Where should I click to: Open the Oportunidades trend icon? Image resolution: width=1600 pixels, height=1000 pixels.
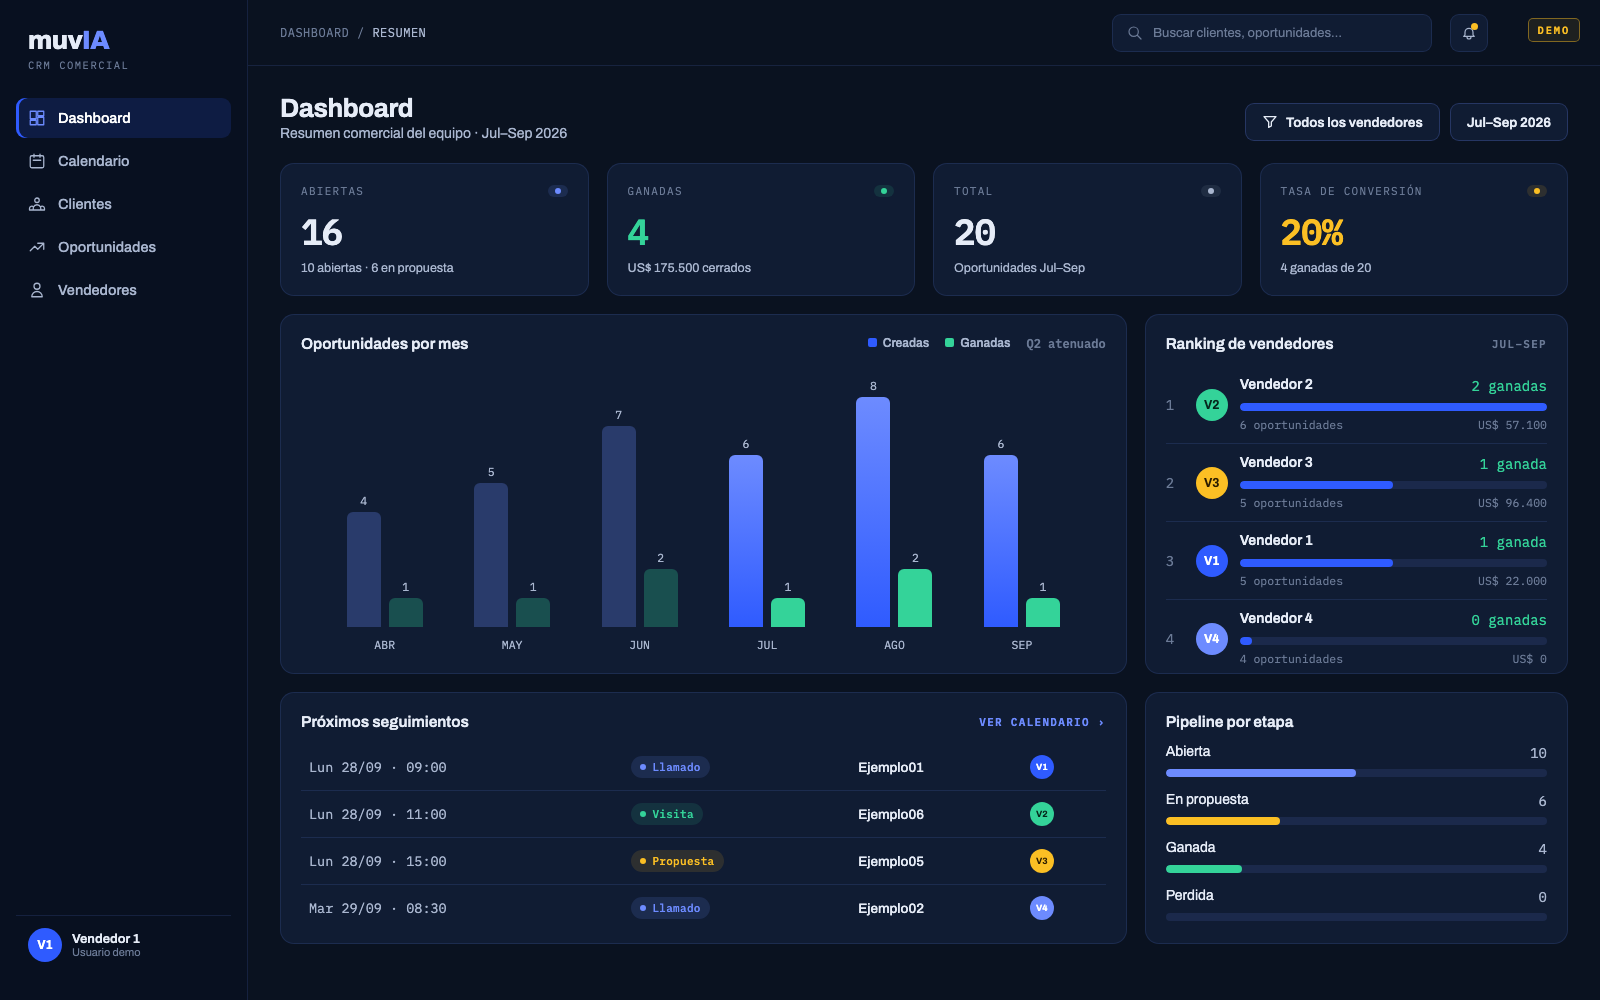click(37, 247)
